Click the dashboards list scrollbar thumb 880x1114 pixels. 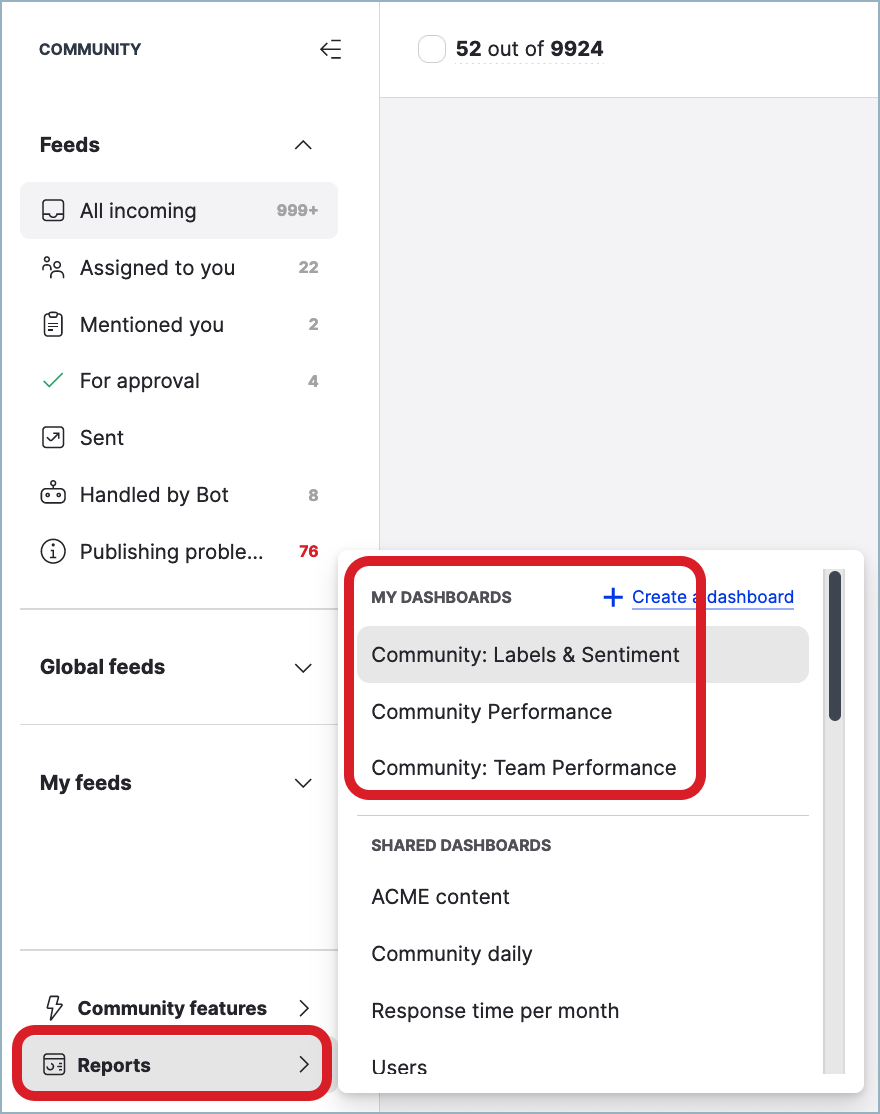coord(835,645)
